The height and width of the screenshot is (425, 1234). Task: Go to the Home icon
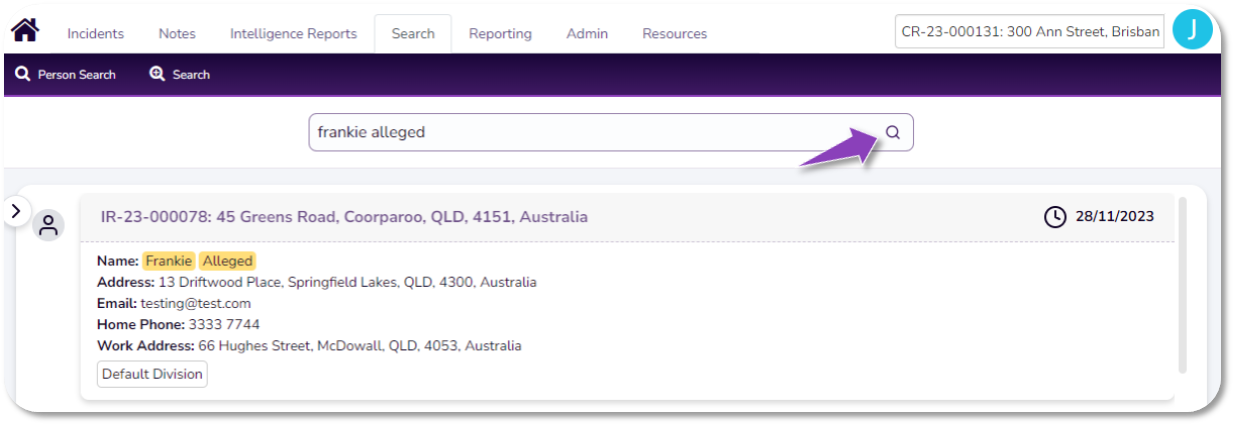(25, 31)
